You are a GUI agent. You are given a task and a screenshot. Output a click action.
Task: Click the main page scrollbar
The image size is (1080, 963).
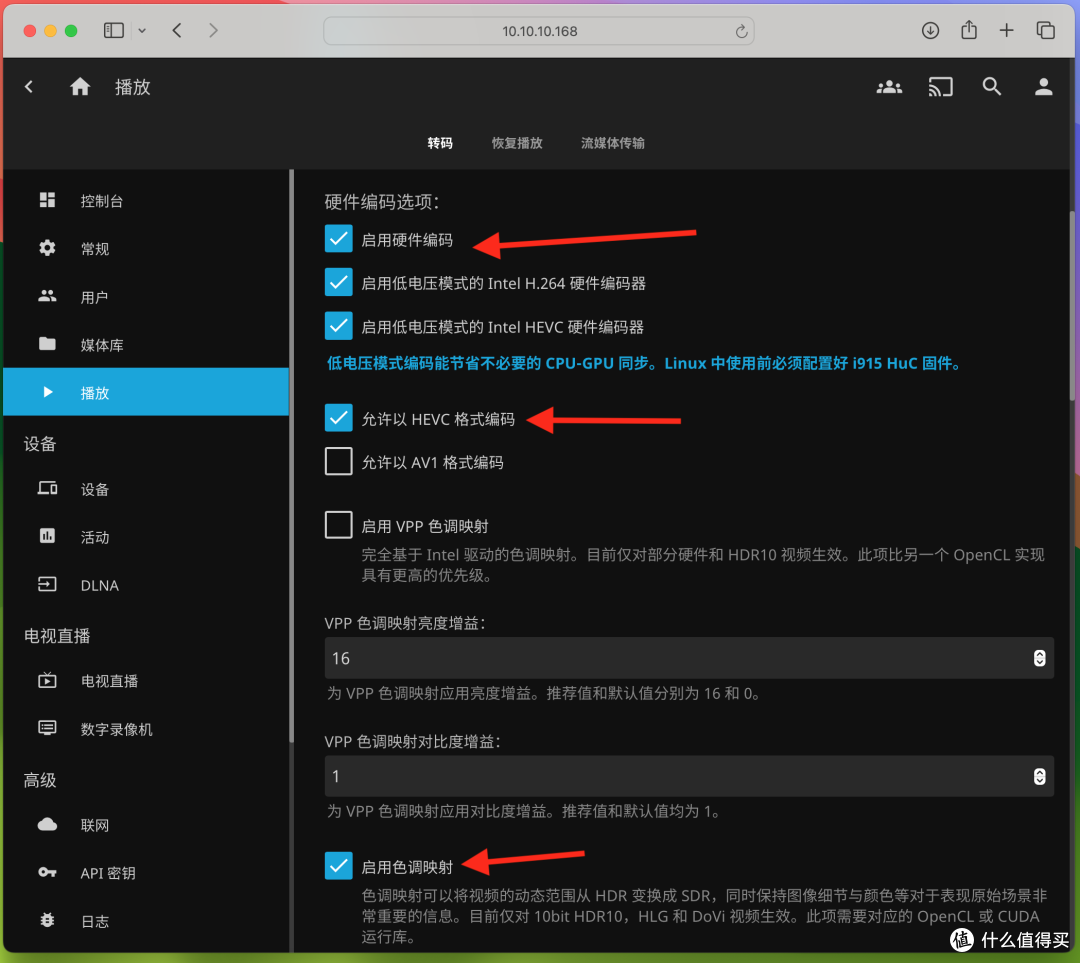coord(1071,306)
